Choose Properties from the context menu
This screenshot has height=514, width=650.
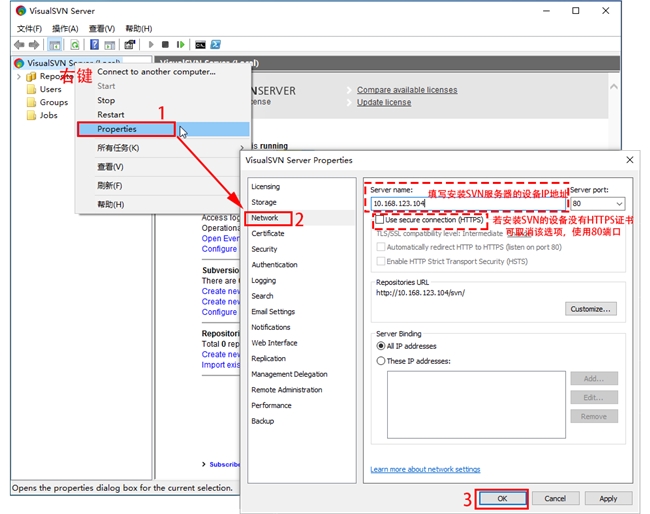pos(117,129)
